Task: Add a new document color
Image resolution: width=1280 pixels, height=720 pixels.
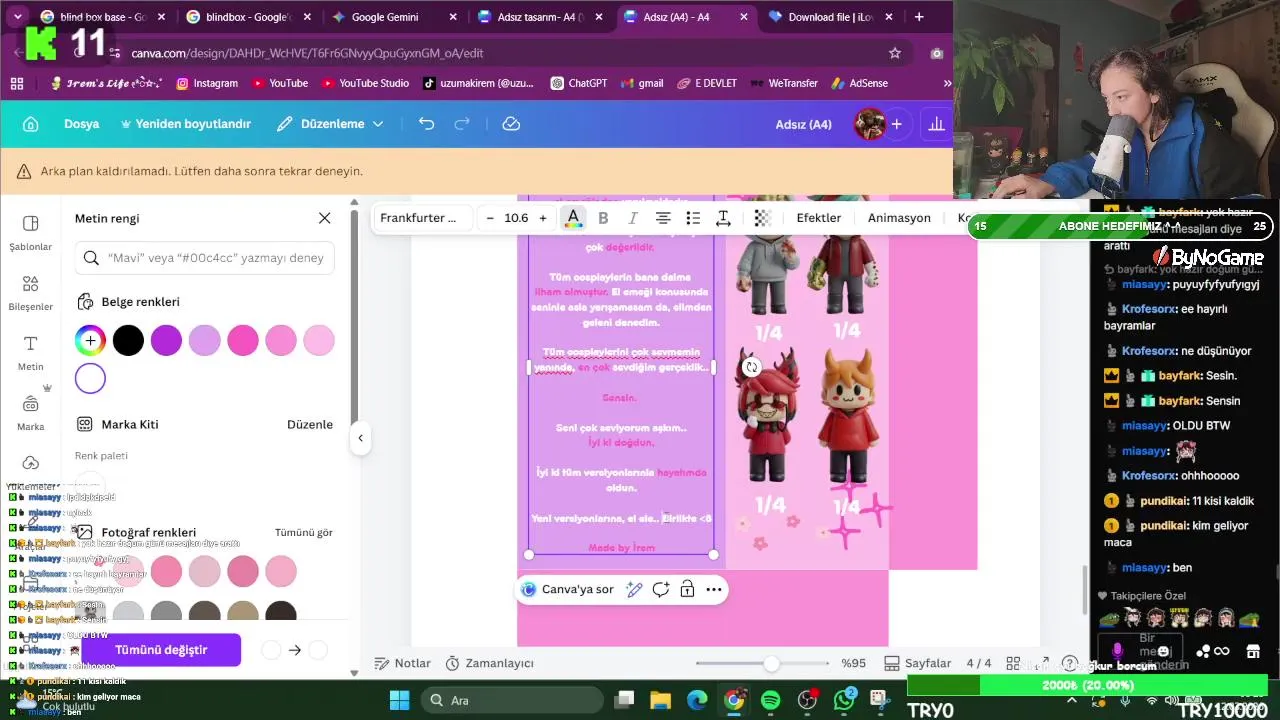Action: [90, 341]
